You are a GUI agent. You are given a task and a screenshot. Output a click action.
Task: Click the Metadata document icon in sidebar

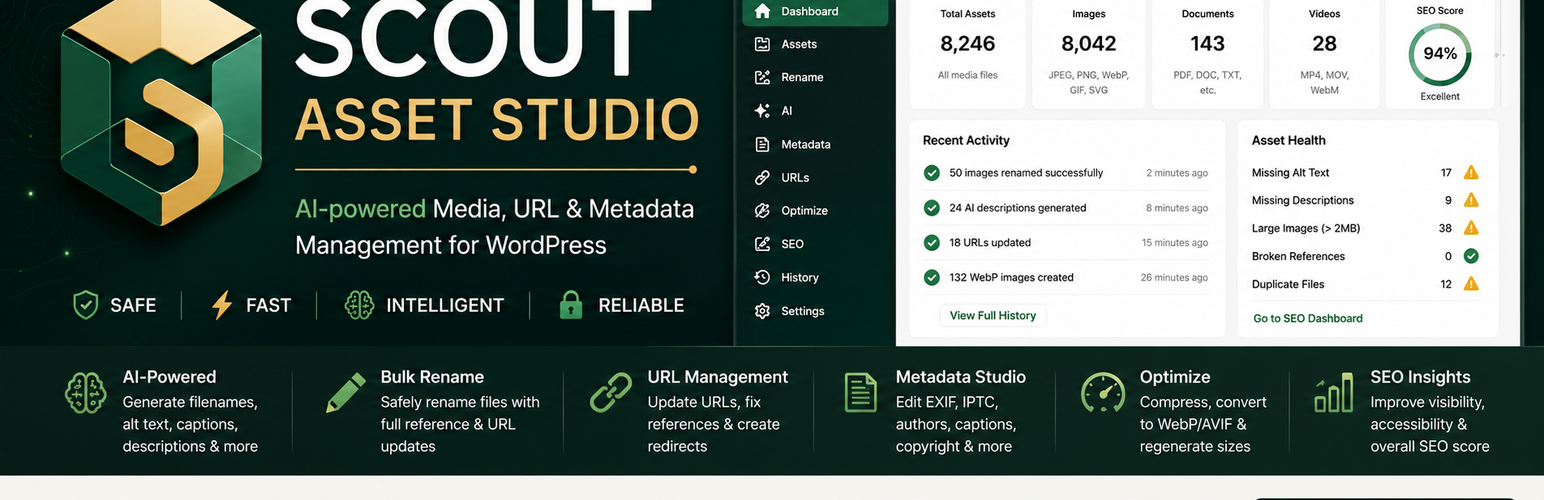pyautogui.click(x=763, y=144)
